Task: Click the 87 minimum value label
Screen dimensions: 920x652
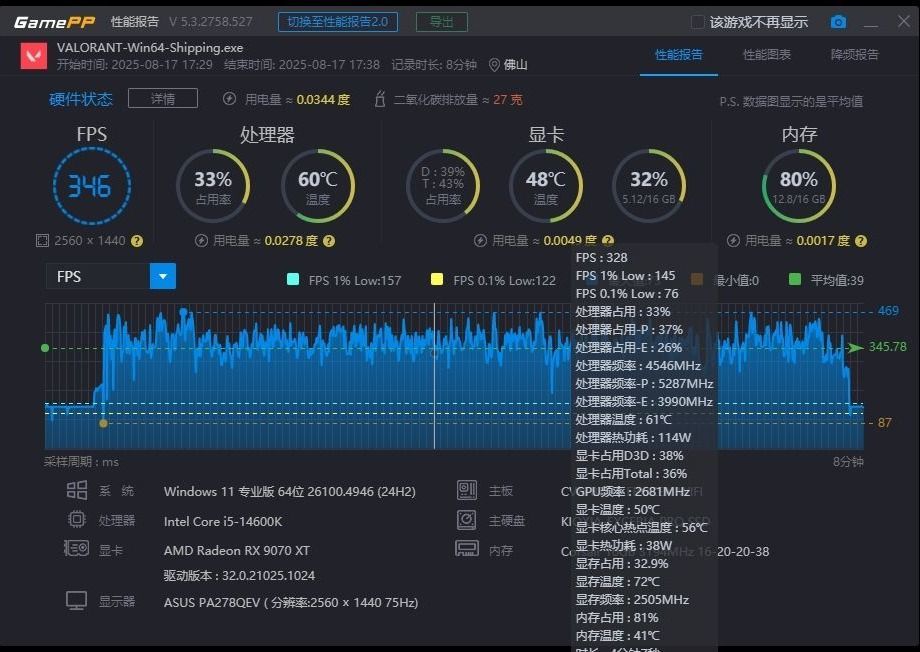Action: [x=884, y=423]
